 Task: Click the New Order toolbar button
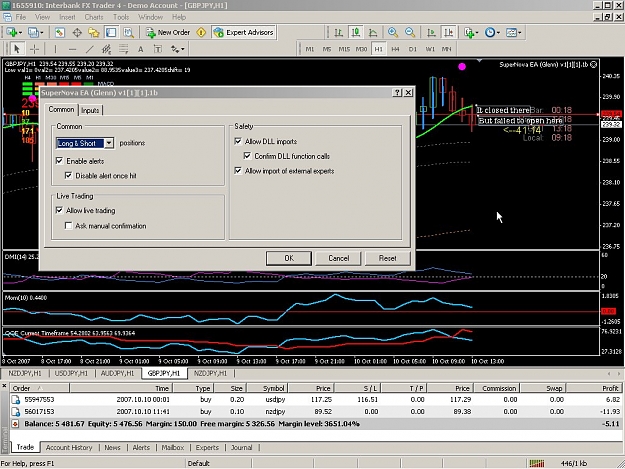tap(168, 33)
